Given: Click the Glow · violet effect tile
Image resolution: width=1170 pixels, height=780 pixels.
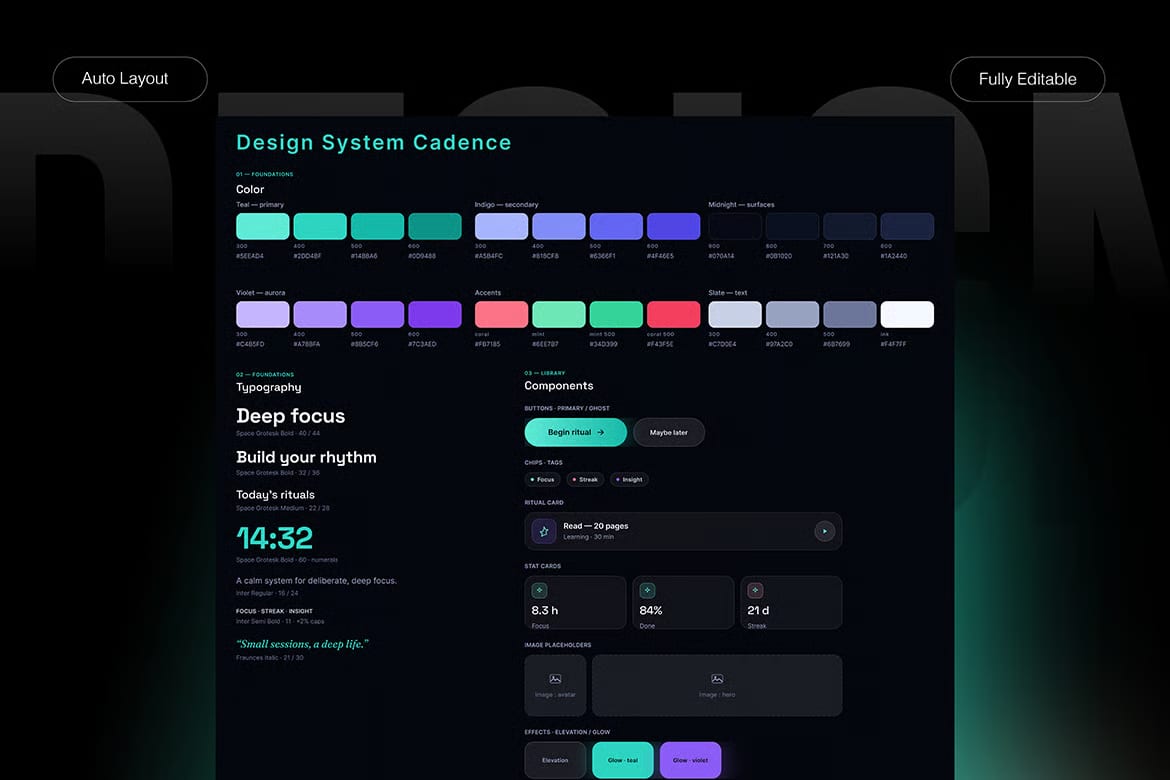Looking at the screenshot, I should click(690, 760).
